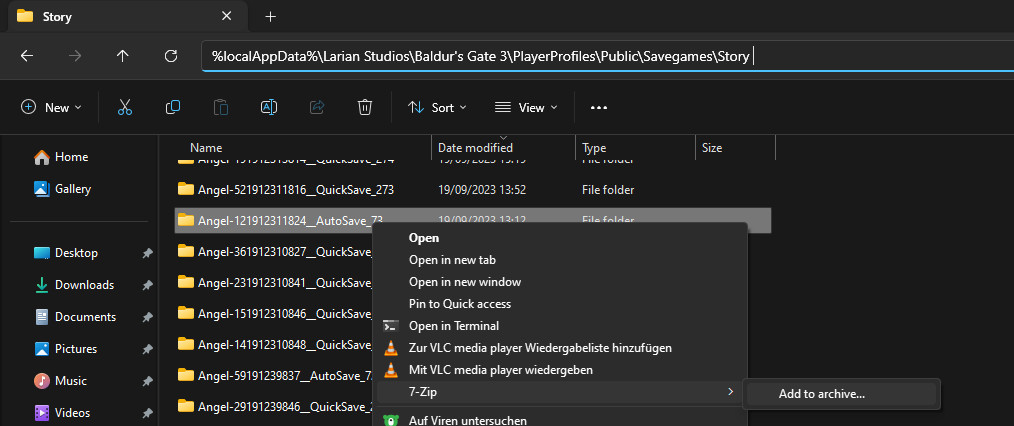Click the Forward navigation arrow
The image size is (1014, 426).
click(75, 56)
